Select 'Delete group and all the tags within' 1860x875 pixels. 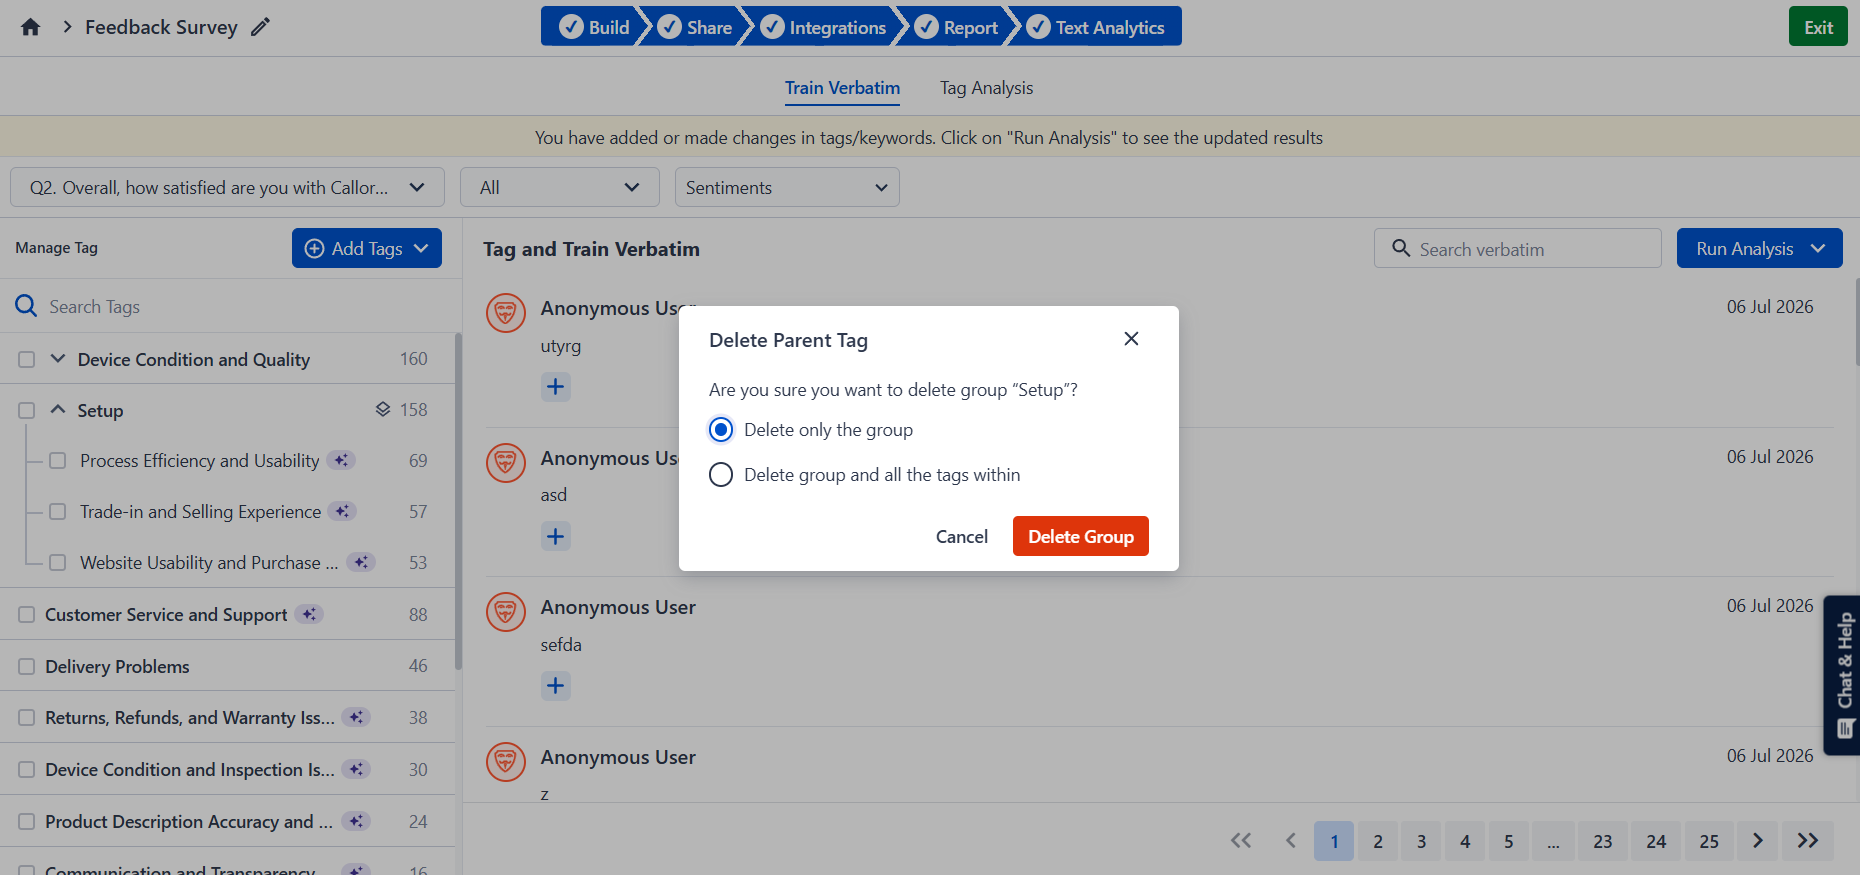[x=721, y=475]
